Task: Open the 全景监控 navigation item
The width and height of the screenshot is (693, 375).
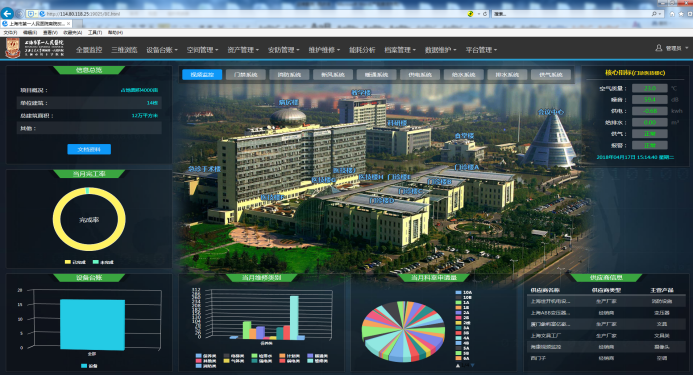Action: point(89,50)
